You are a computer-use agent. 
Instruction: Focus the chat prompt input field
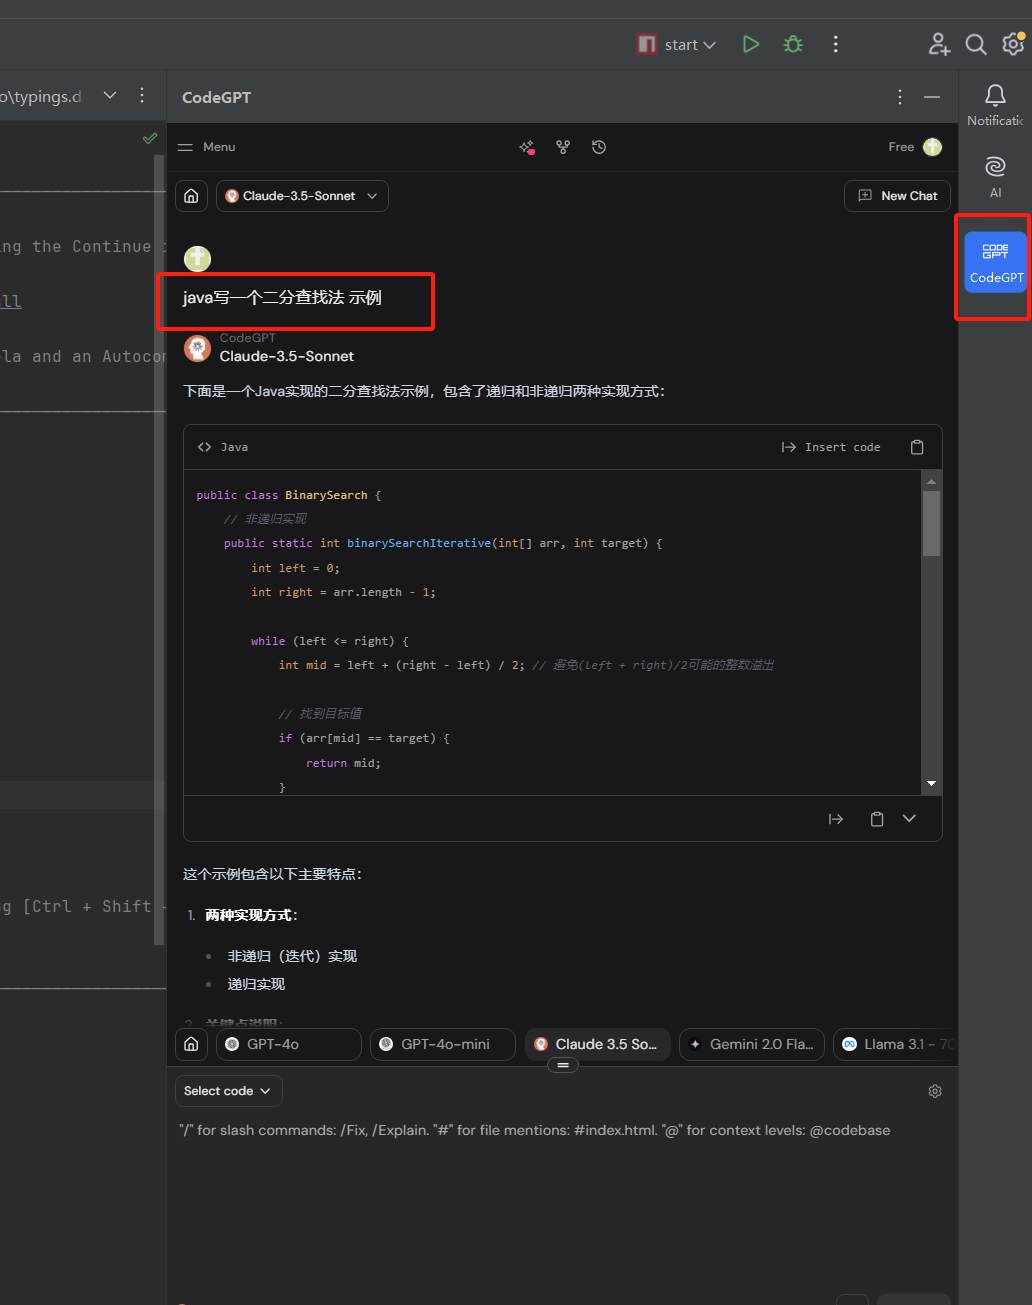562,1200
